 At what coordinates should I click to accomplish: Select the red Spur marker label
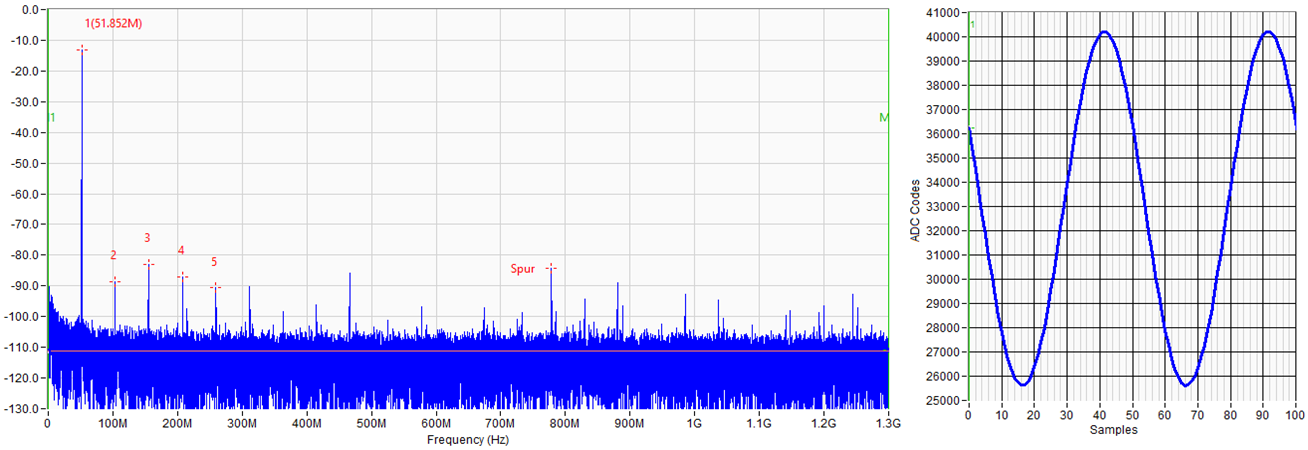tap(523, 269)
